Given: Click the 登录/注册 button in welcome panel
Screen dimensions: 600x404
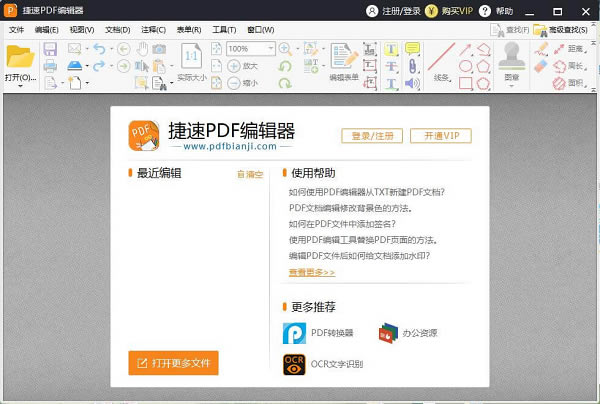Looking at the screenshot, I should [372, 136].
